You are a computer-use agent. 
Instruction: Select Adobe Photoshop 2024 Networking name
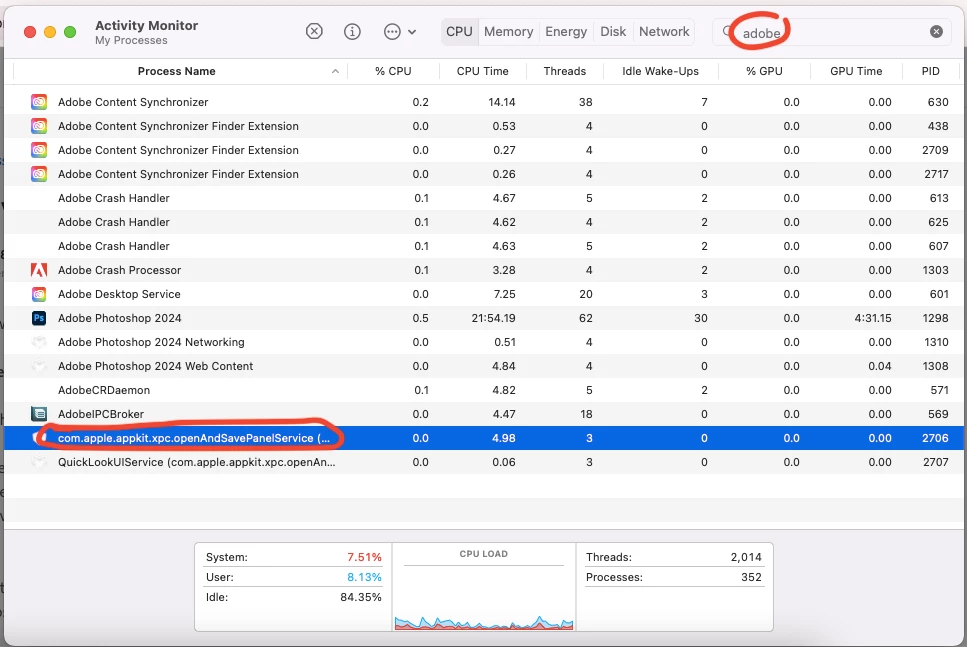(151, 342)
